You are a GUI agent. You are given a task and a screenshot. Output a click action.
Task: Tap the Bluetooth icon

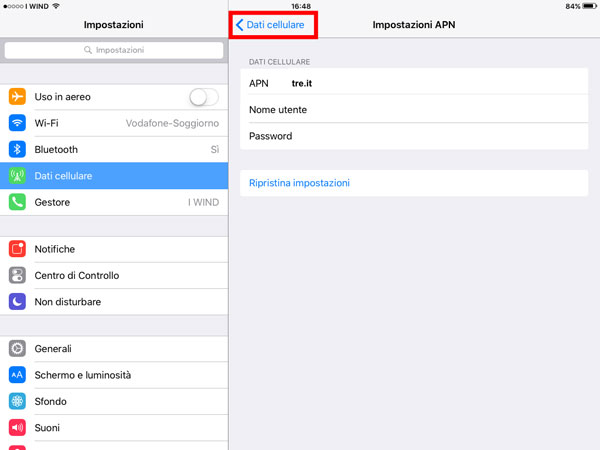(17, 149)
